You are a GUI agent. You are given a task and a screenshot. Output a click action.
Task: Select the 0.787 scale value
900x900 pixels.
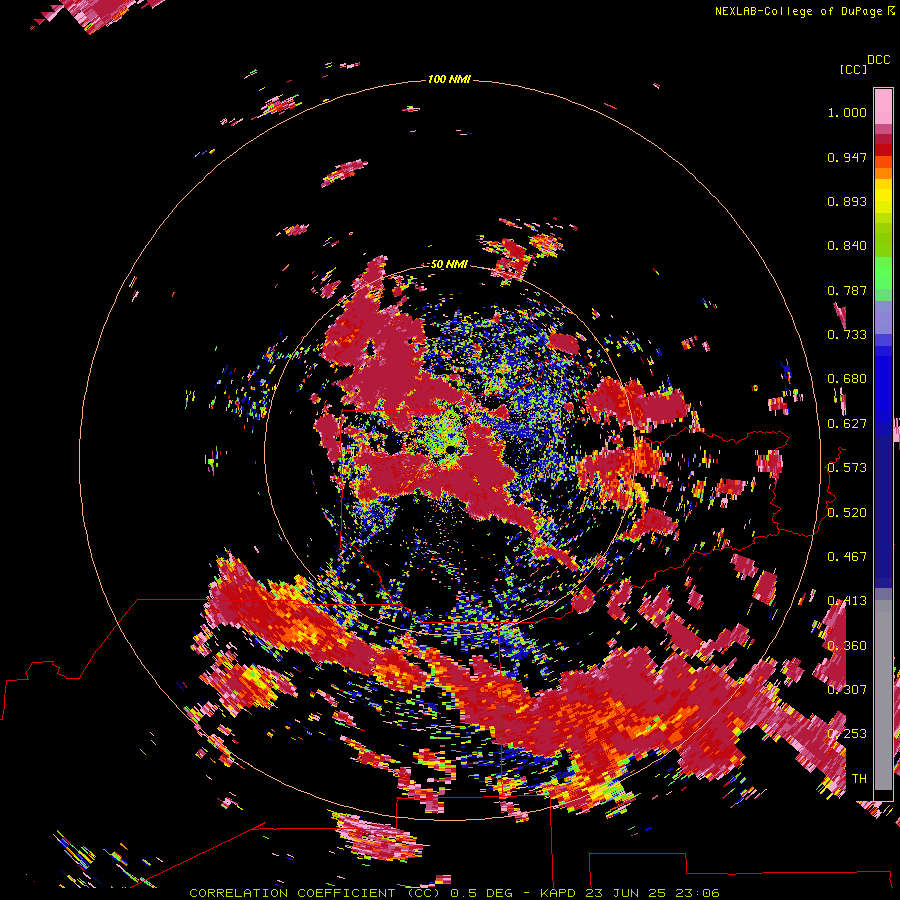[x=847, y=290]
